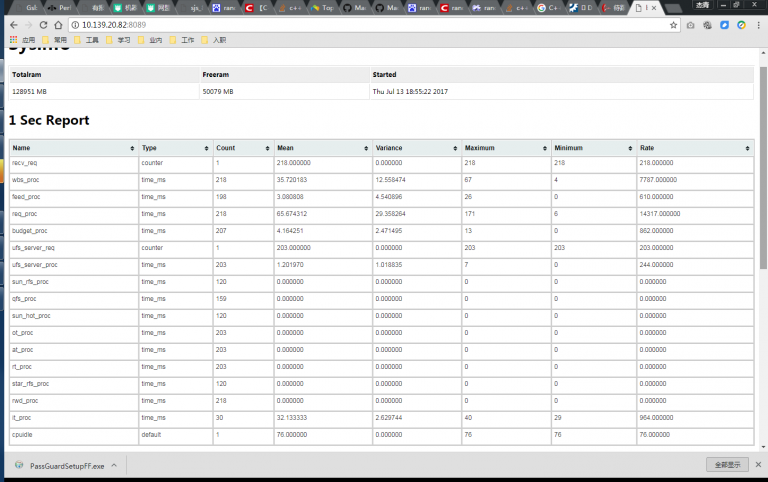Select the feed_proc row name
This screenshot has height=482, width=768.
[x=26, y=197]
